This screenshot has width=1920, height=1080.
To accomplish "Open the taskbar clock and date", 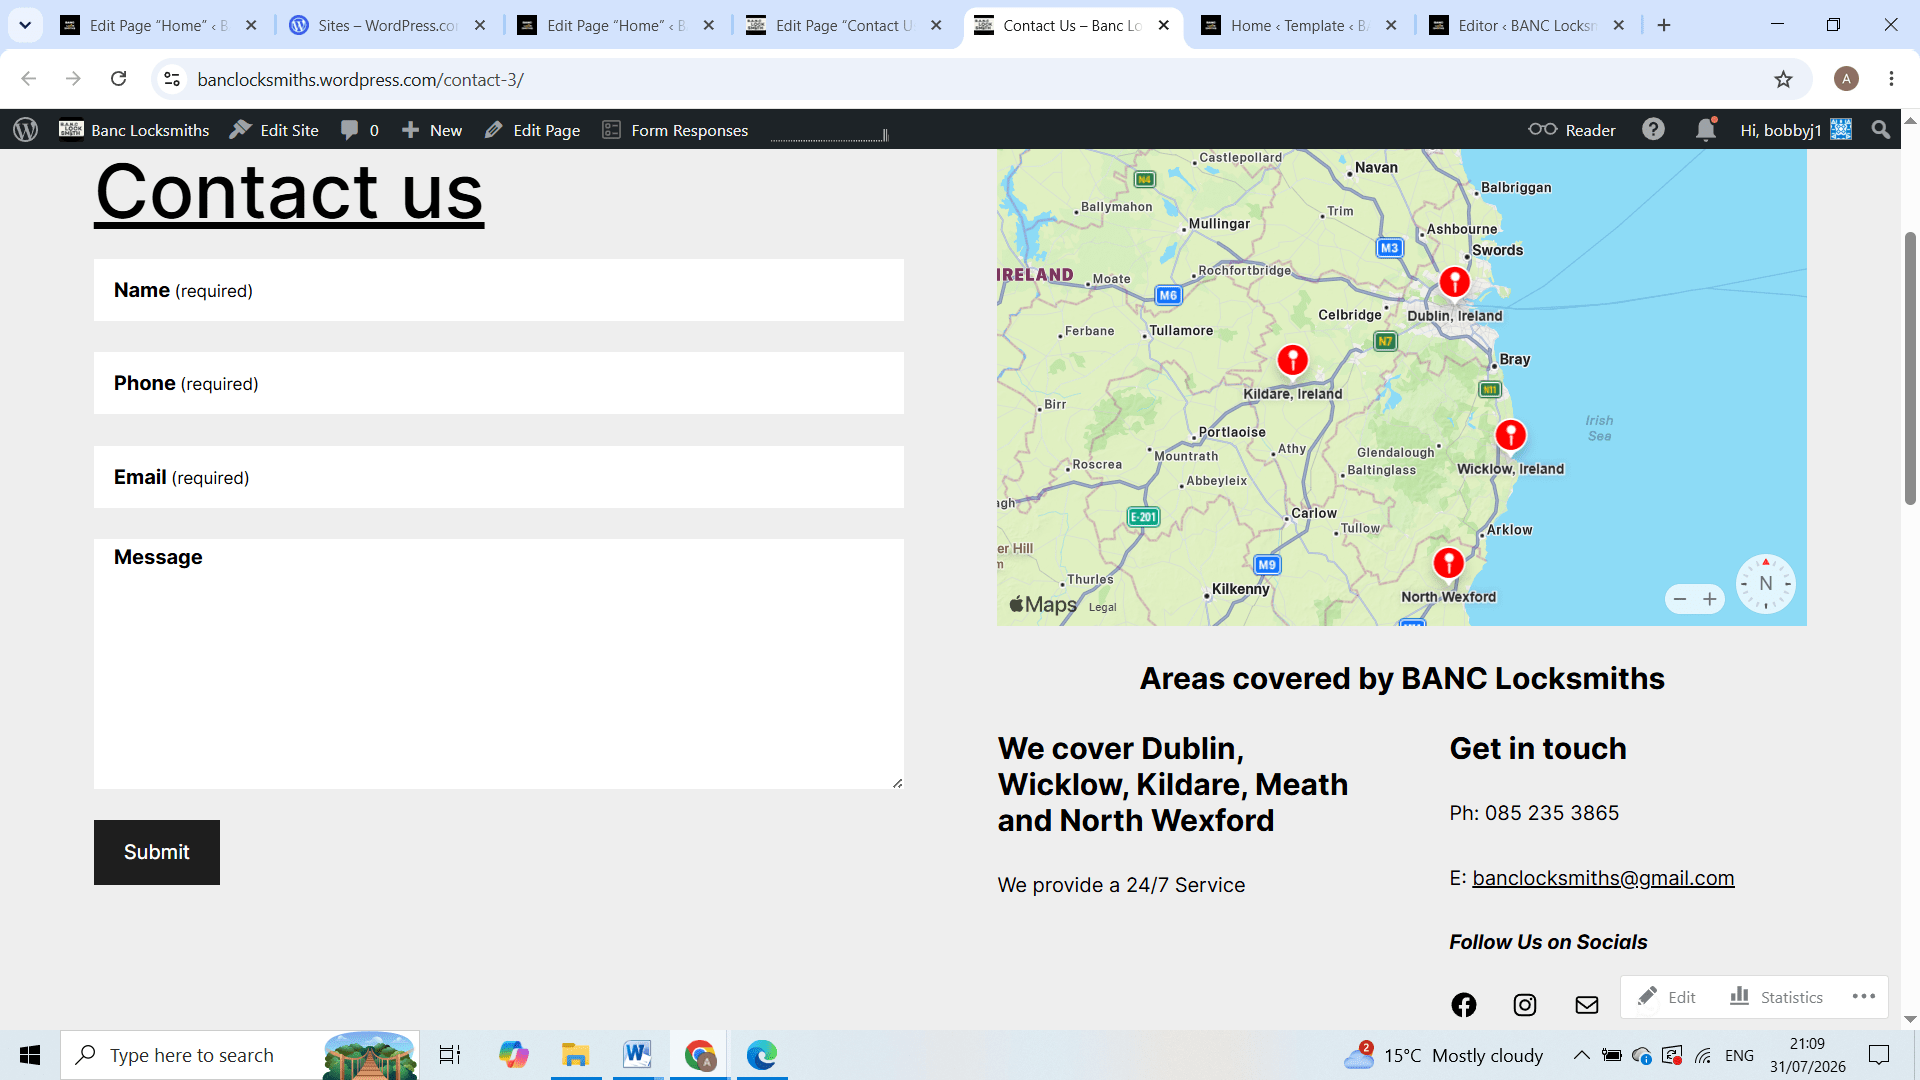I will (1808, 1055).
